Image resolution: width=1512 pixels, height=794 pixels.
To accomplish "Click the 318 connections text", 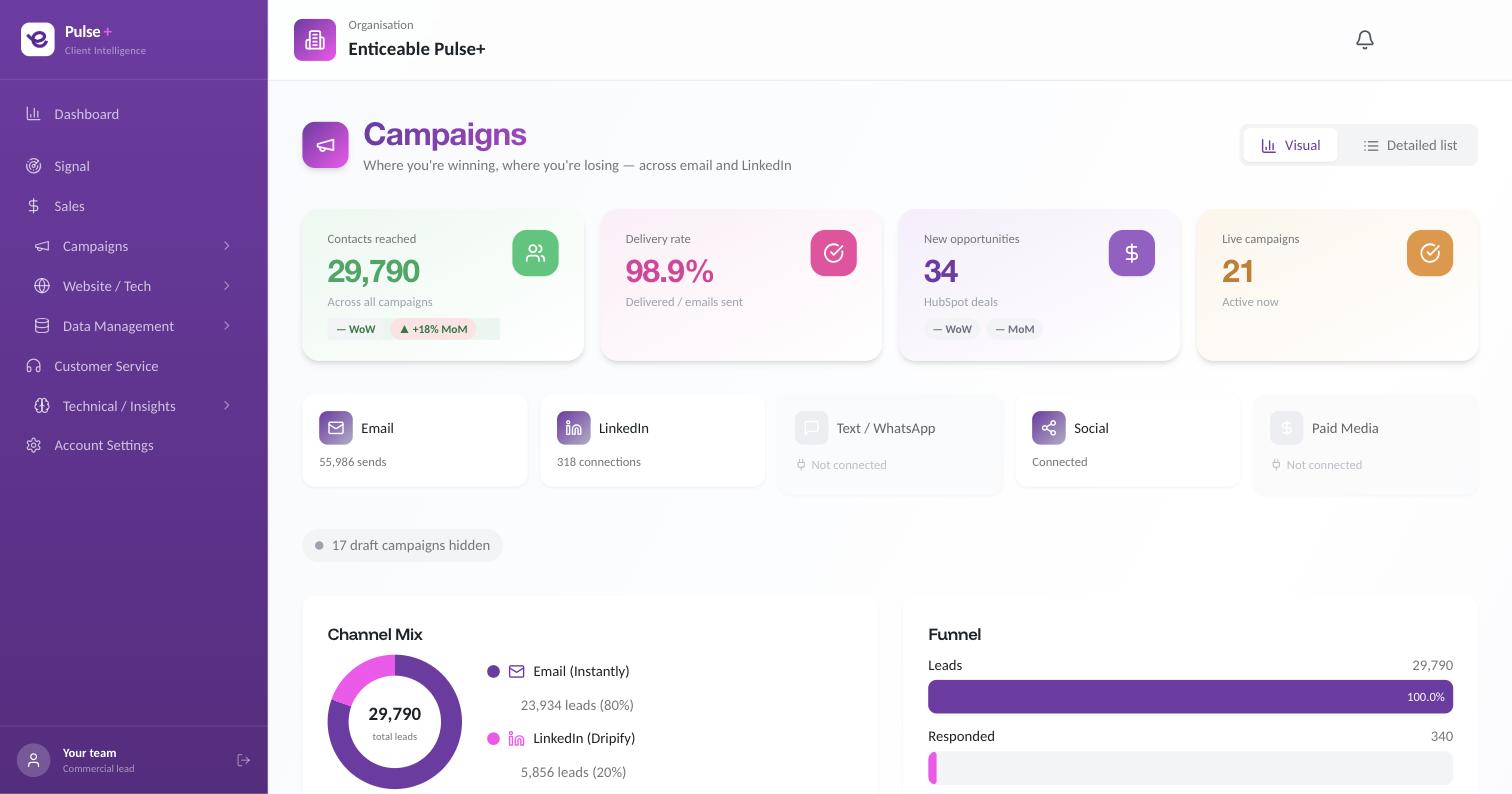I will (x=599, y=462).
